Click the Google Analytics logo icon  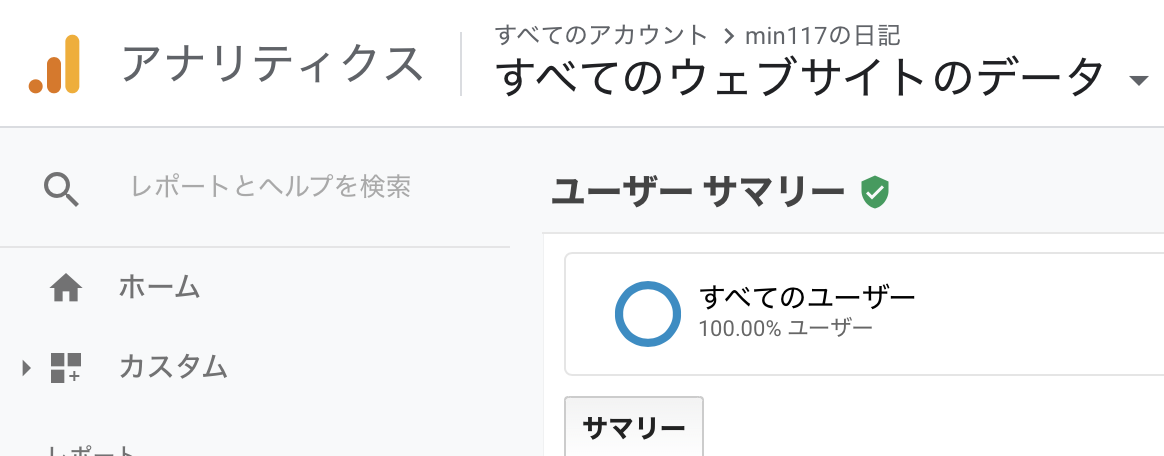pos(55,64)
